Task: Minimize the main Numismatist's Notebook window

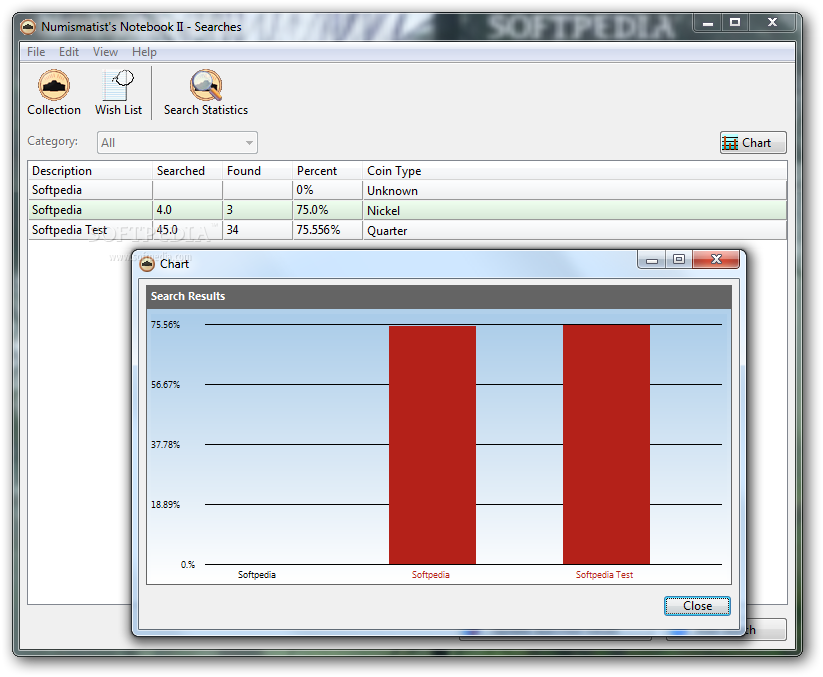Action: 708,23
